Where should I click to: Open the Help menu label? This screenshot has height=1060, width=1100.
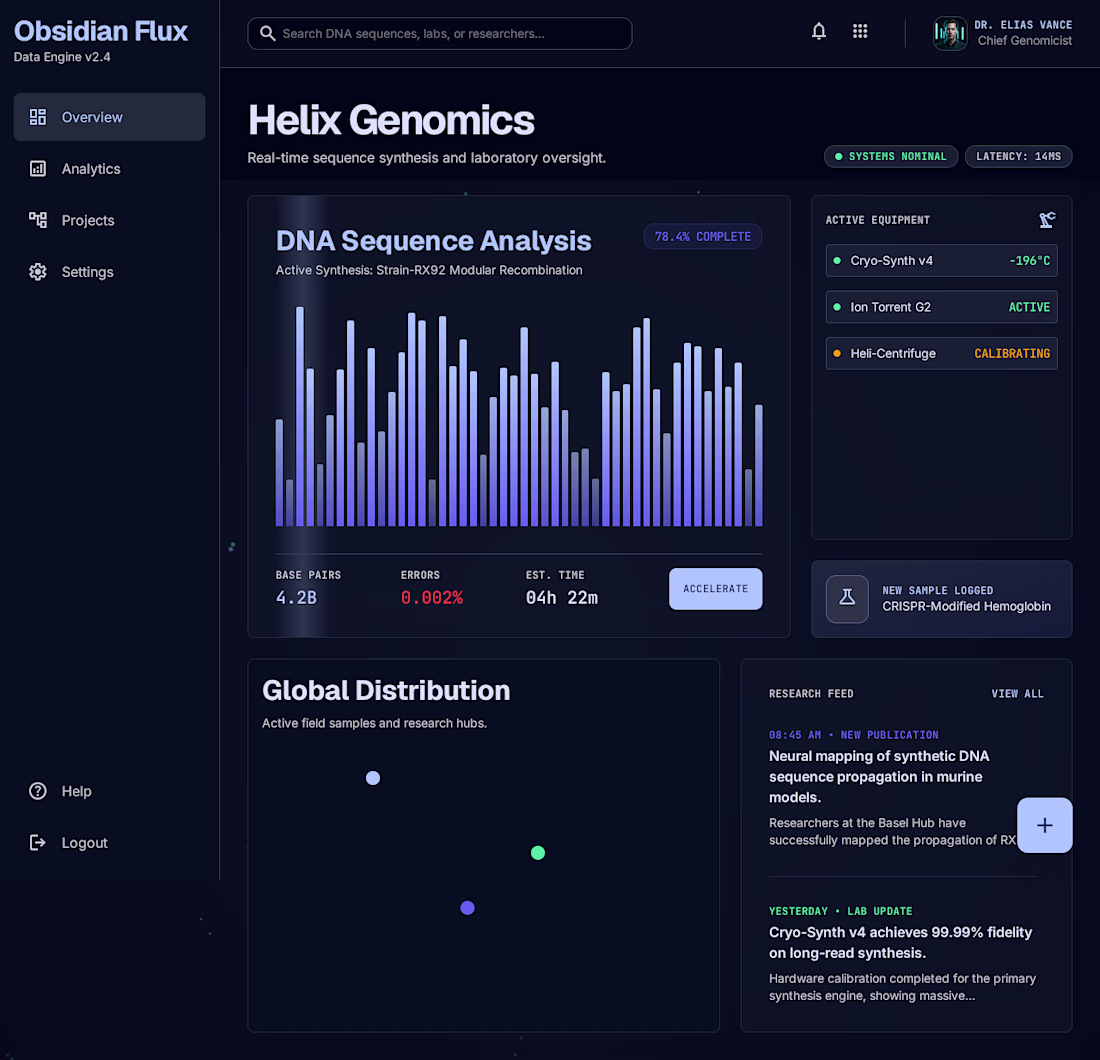click(x=76, y=791)
